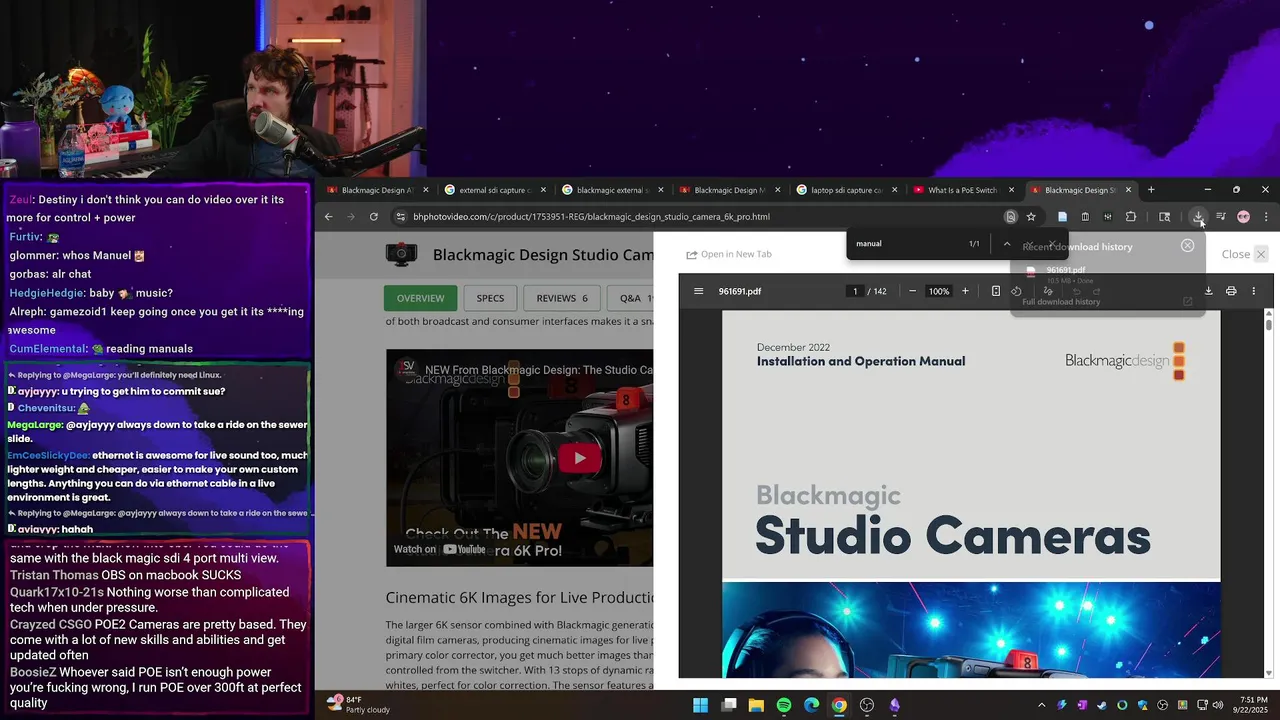
Task: Select the SPECS product tab
Action: (x=490, y=298)
